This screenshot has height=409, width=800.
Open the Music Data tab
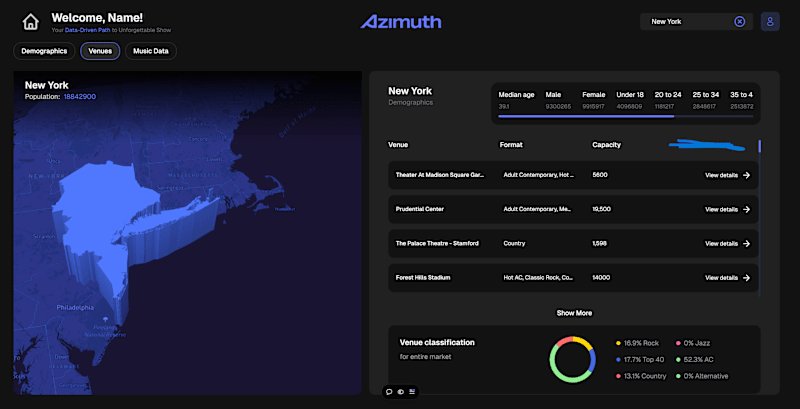[151, 51]
